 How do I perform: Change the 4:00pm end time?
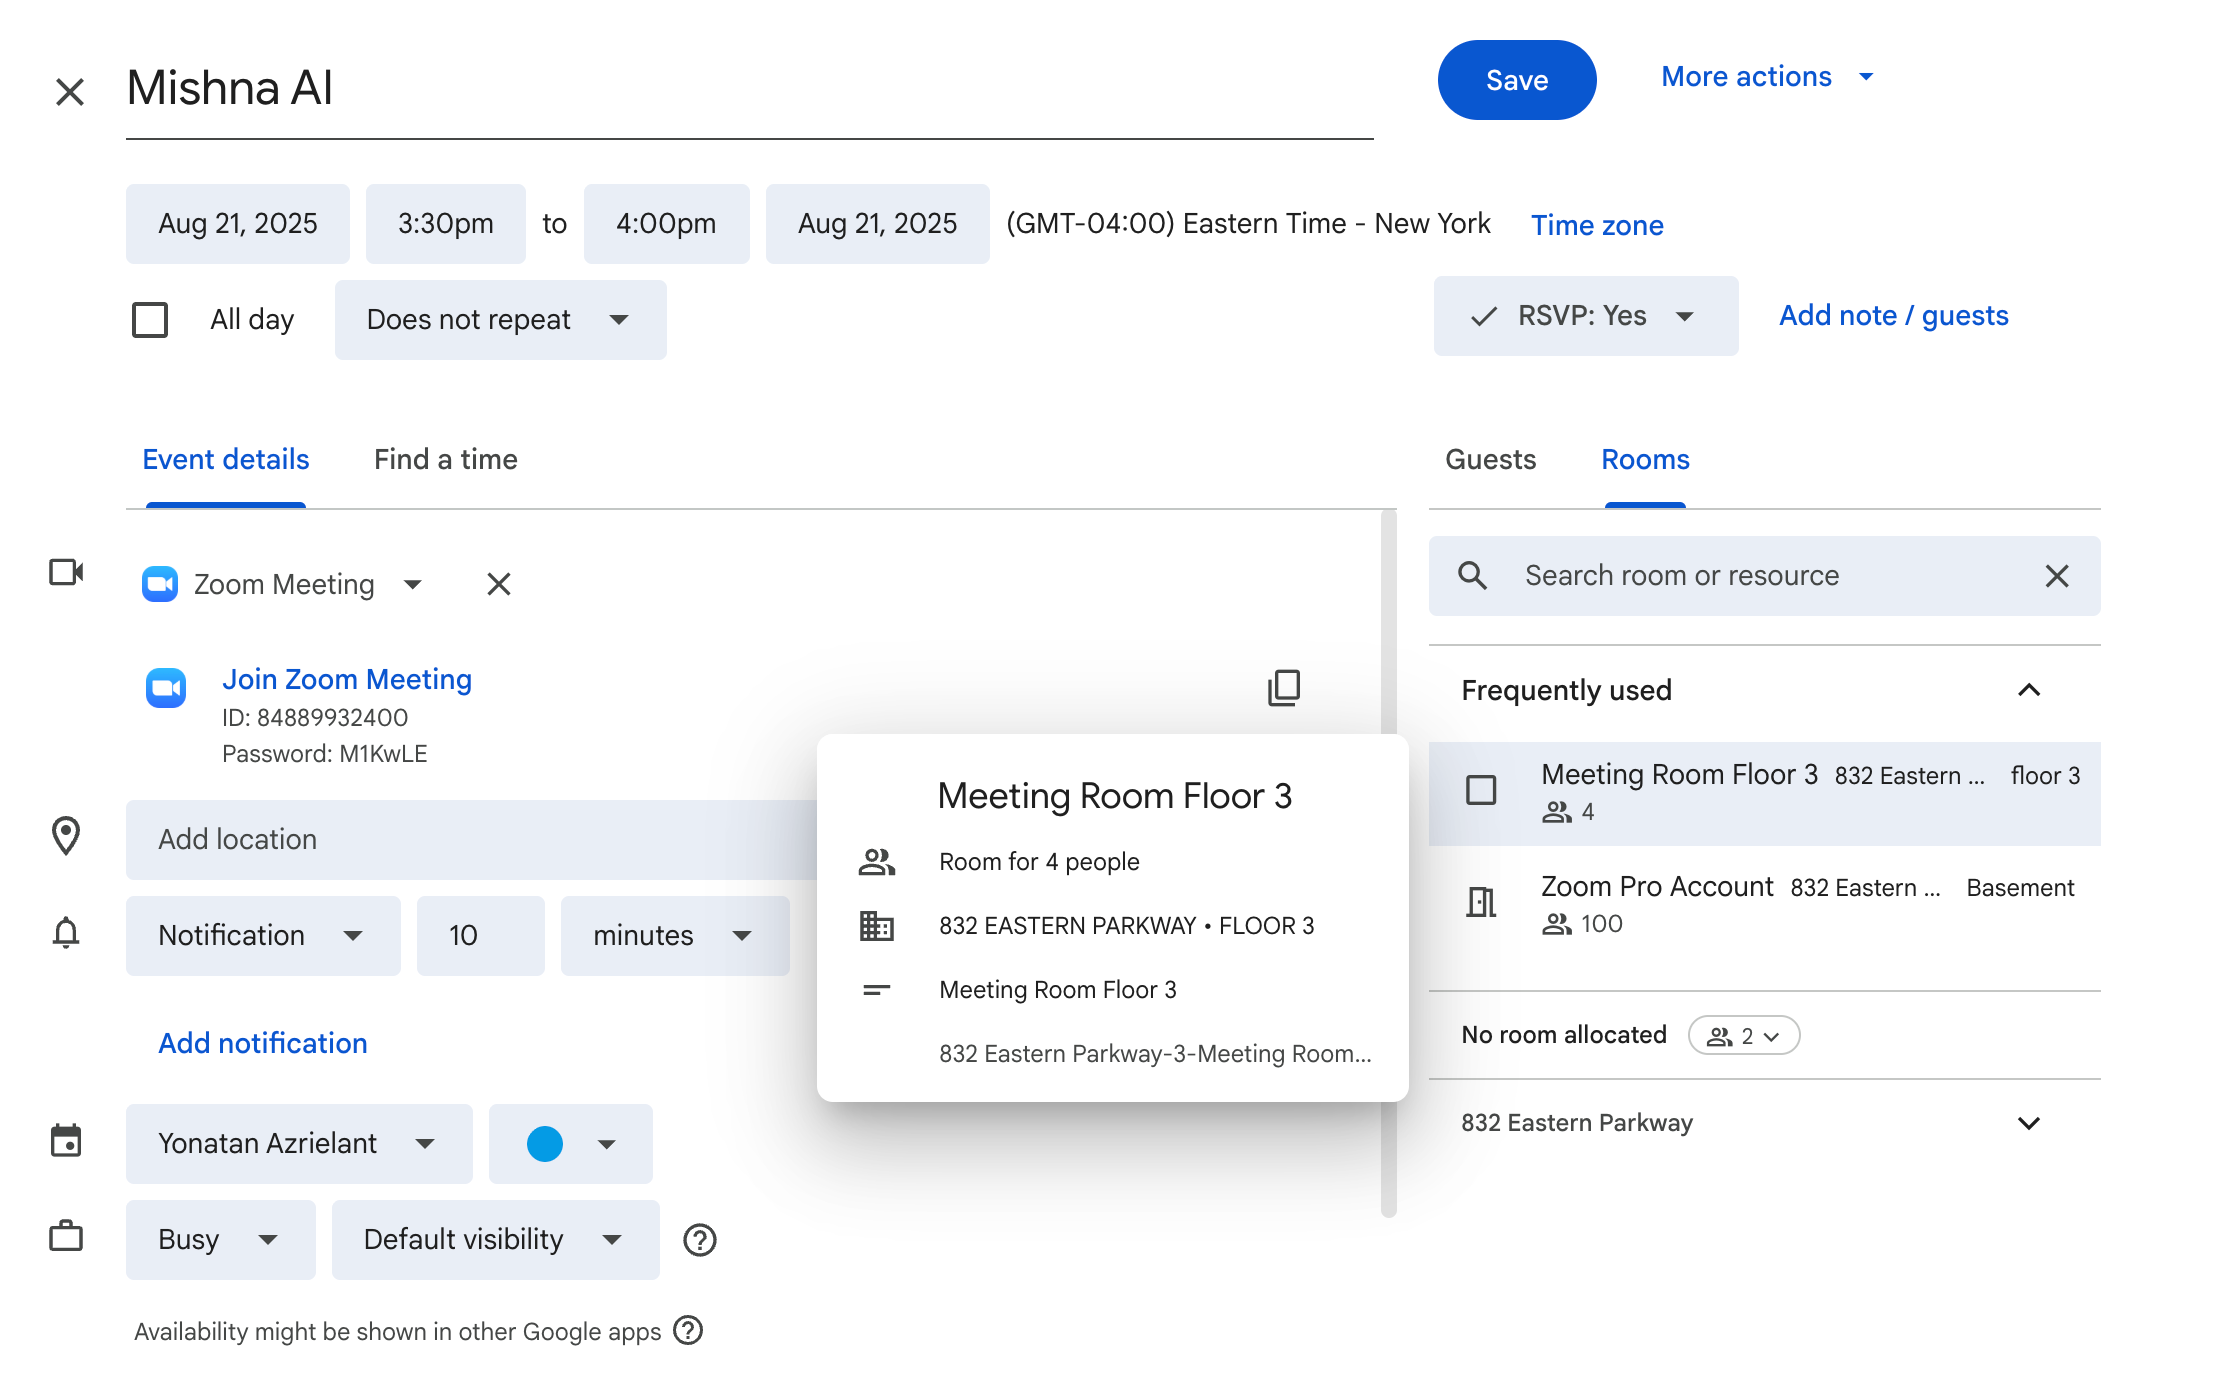click(667, 224)
